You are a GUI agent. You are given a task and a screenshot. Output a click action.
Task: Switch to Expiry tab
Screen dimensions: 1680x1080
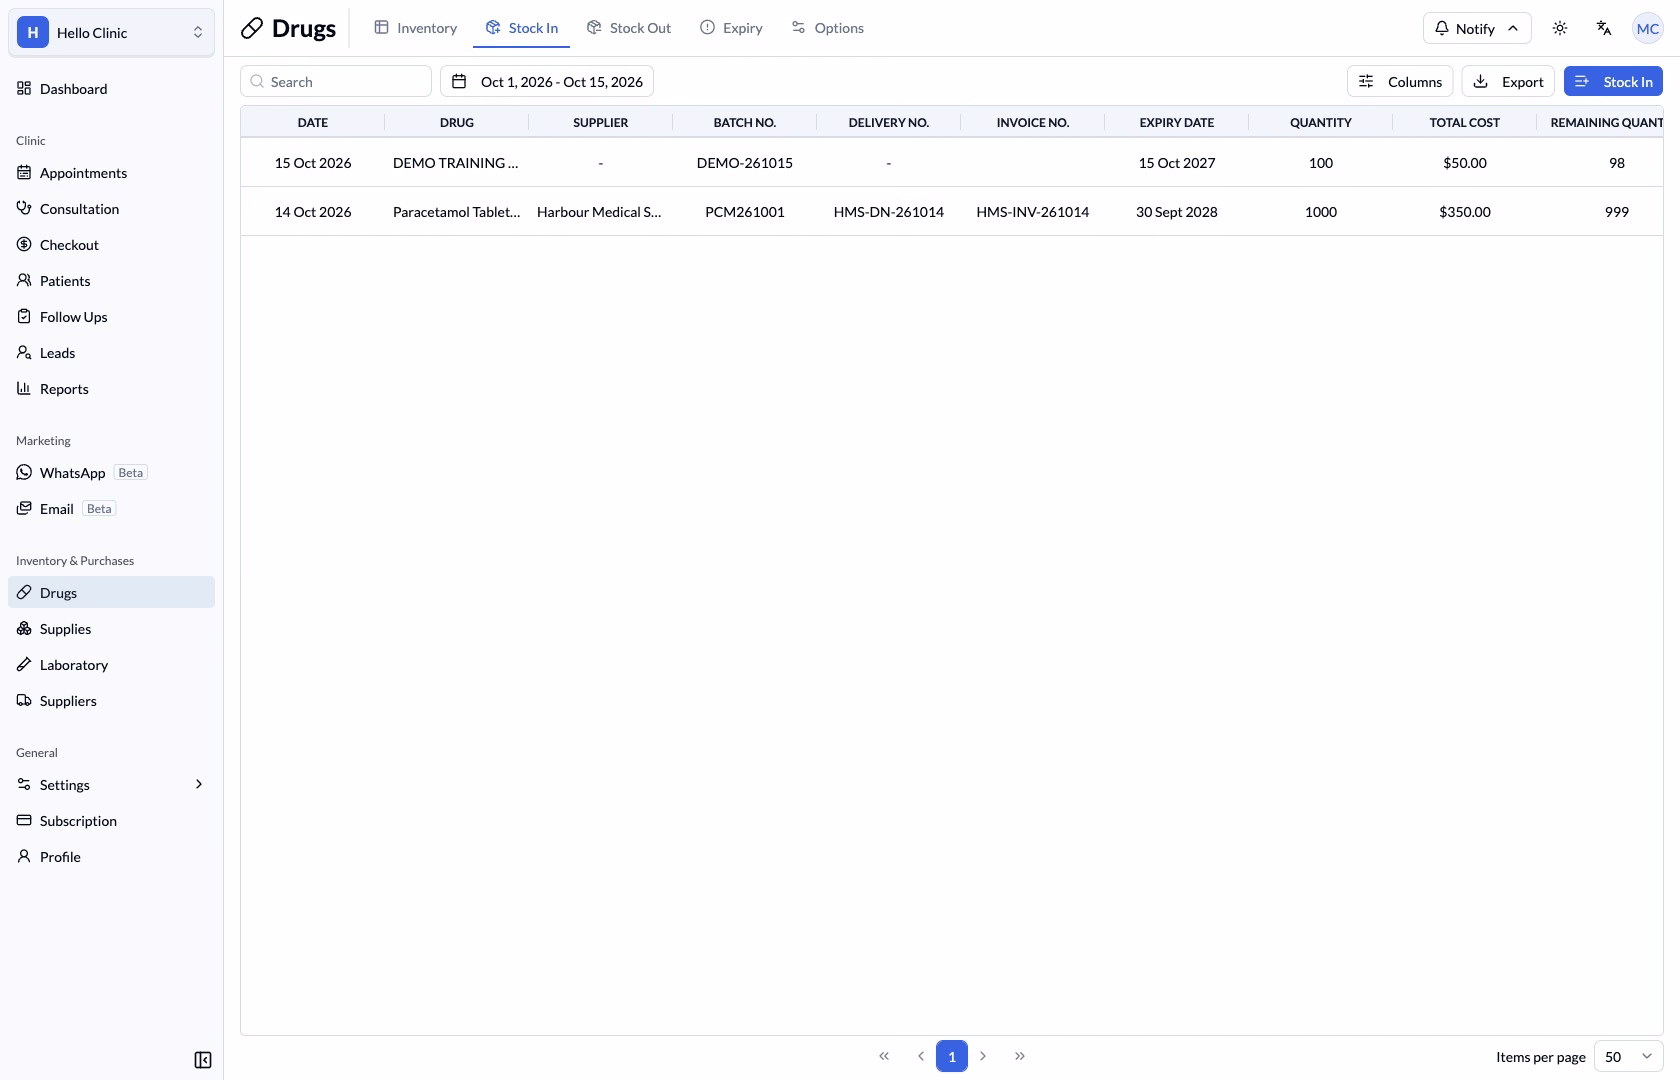pyautogui.click(x=731, y=28)
